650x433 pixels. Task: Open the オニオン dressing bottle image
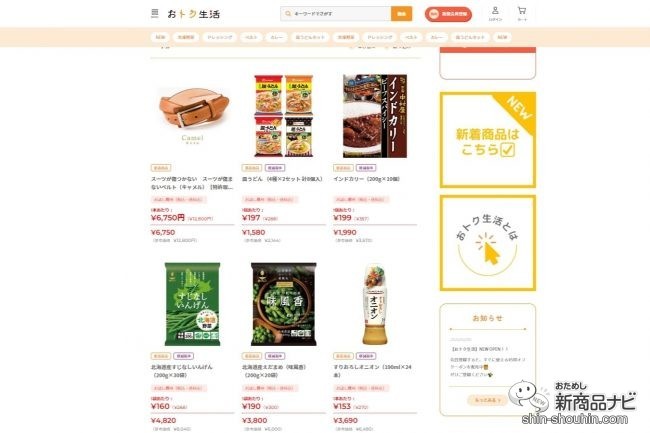tap(375, 305)
